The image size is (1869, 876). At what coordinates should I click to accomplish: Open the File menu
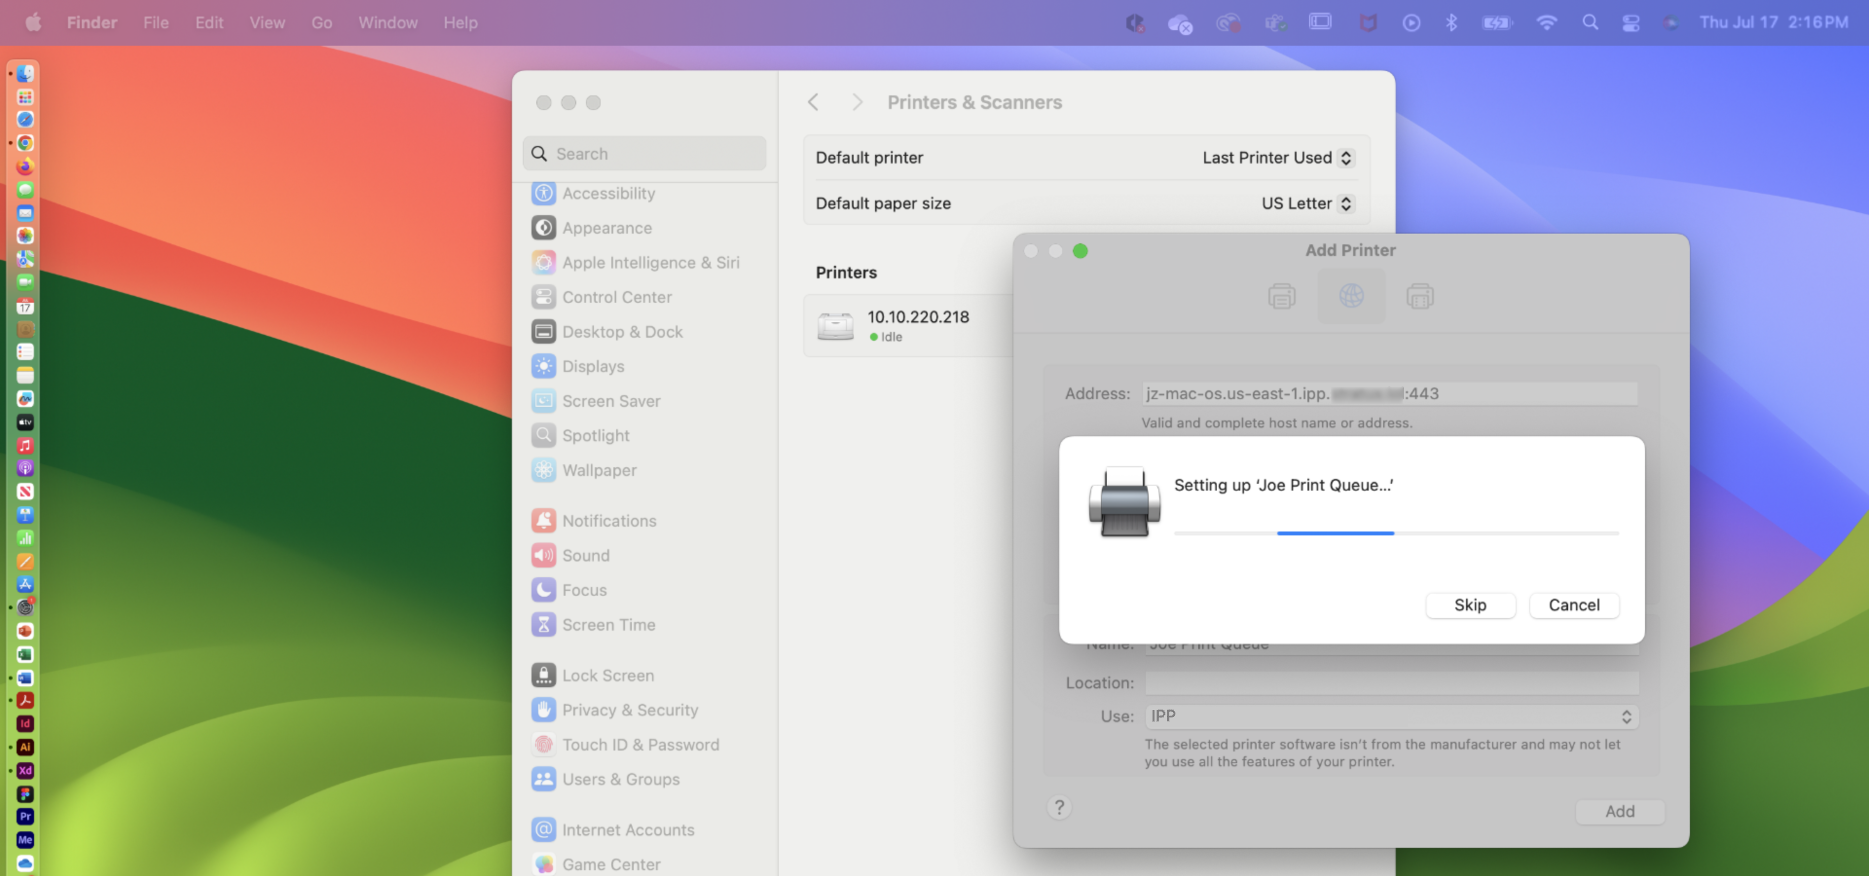(156, 22)
